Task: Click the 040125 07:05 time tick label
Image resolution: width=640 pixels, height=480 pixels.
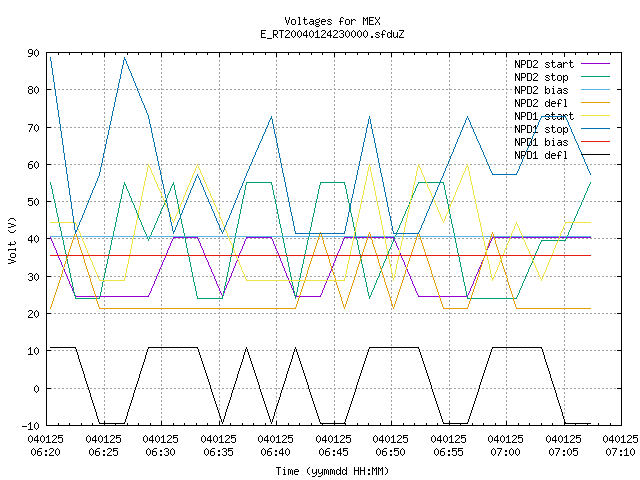Action: (x=564, y=446)
